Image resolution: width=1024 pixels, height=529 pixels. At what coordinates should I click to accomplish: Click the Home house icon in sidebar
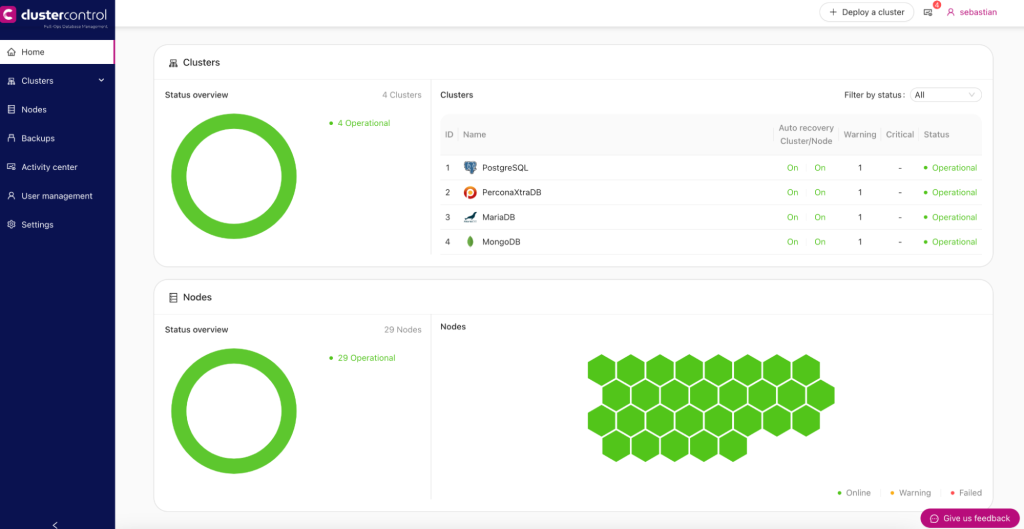pos(11,52)
